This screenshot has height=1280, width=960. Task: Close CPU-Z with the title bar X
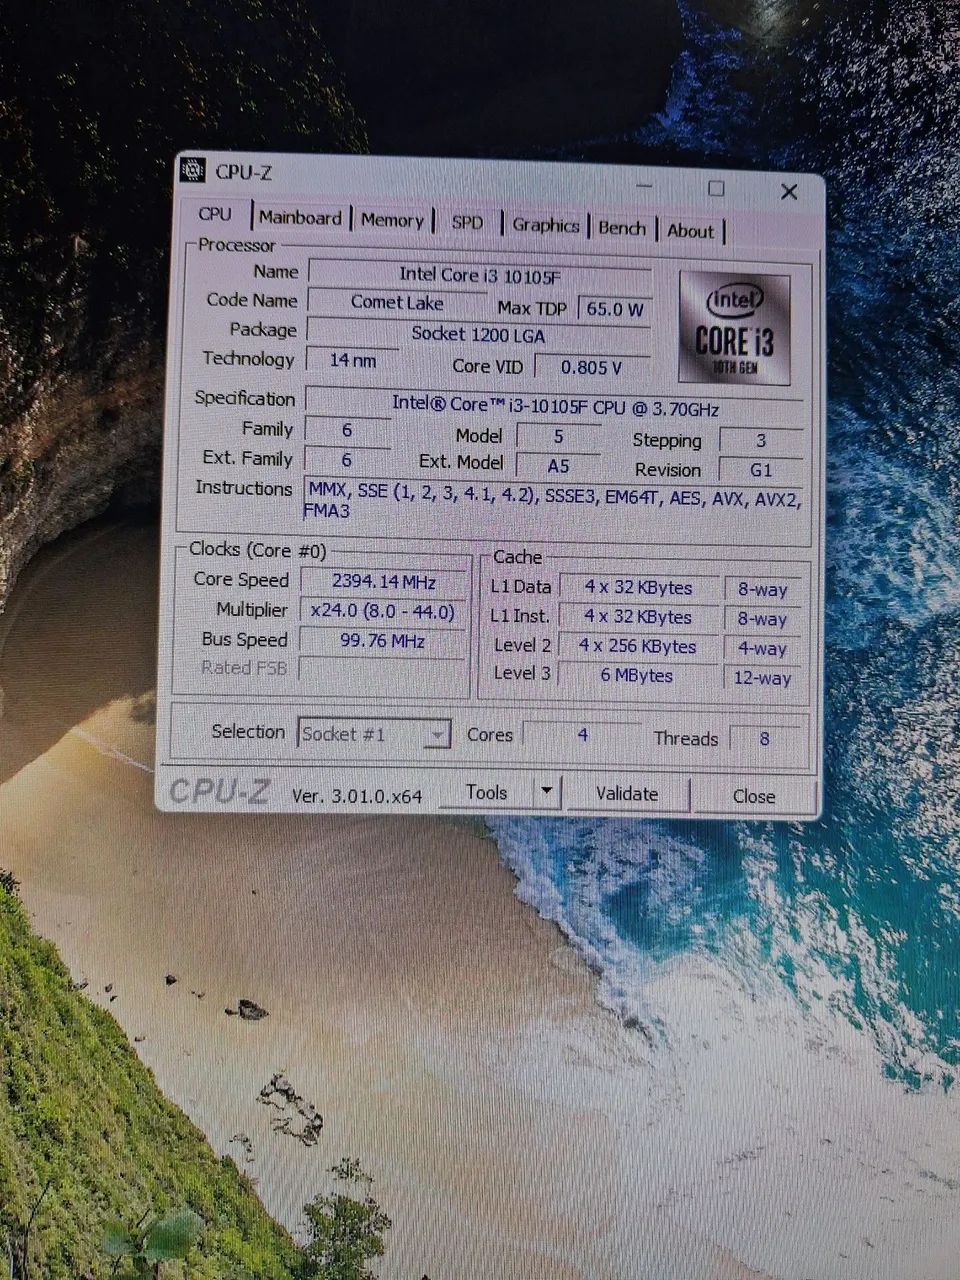[789, 191]
